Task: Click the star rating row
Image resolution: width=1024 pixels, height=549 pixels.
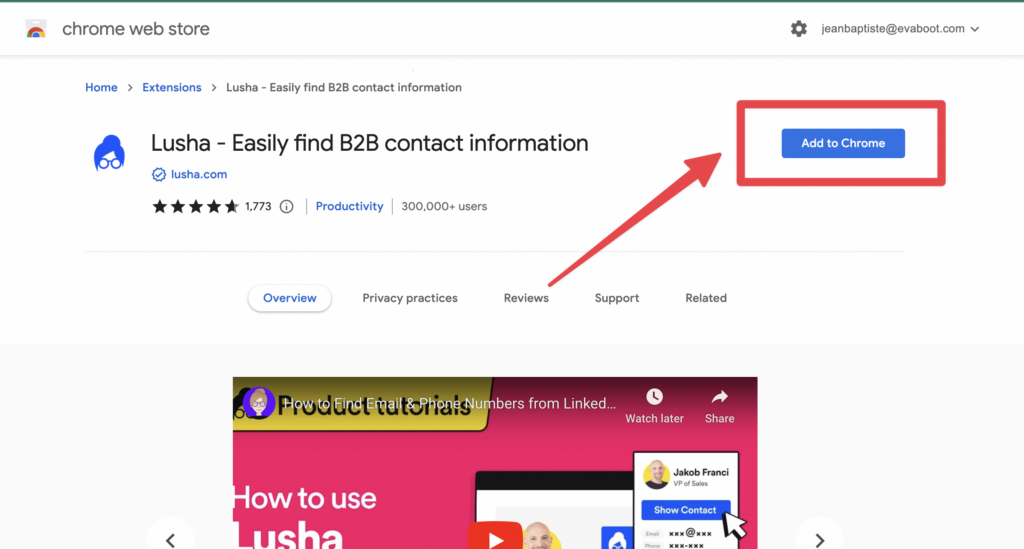Action: point(195,207)
